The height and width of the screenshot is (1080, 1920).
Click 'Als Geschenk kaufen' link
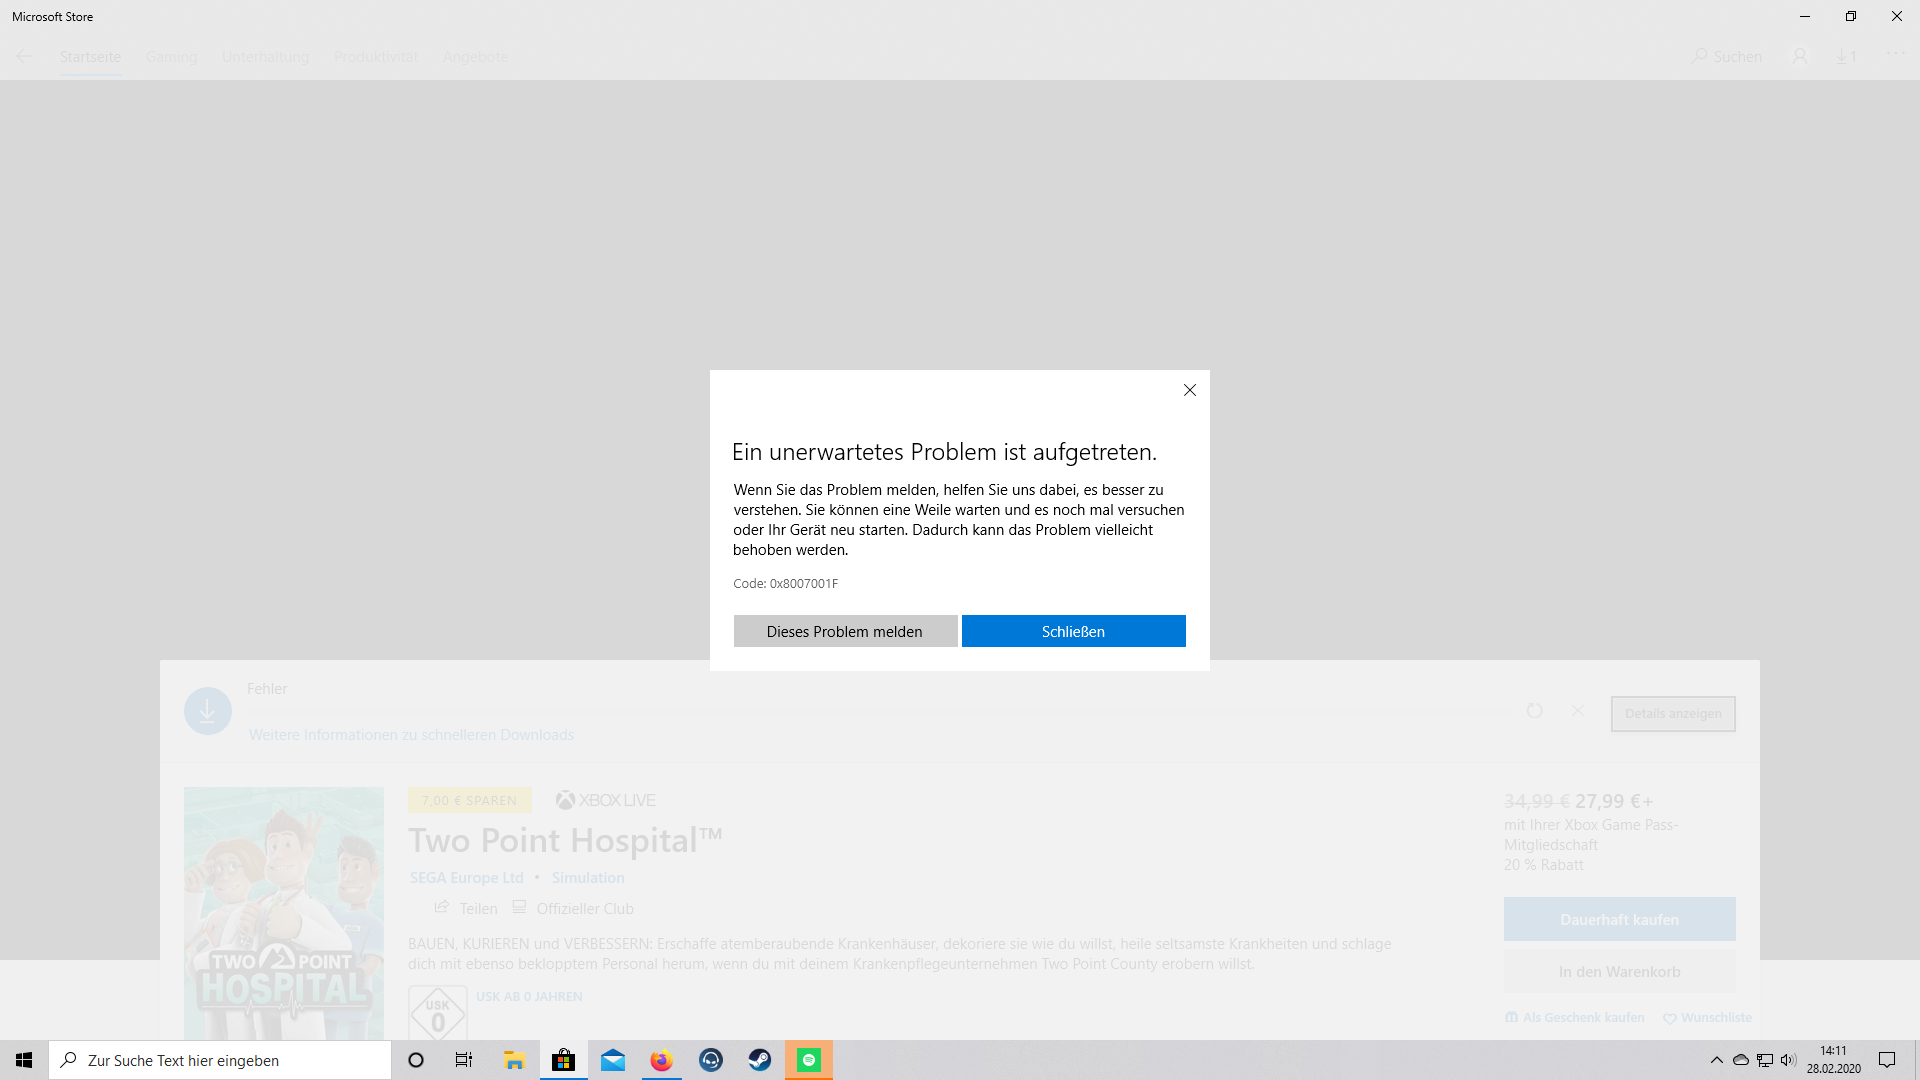pyautogui.click(x=1575, y=1017)
